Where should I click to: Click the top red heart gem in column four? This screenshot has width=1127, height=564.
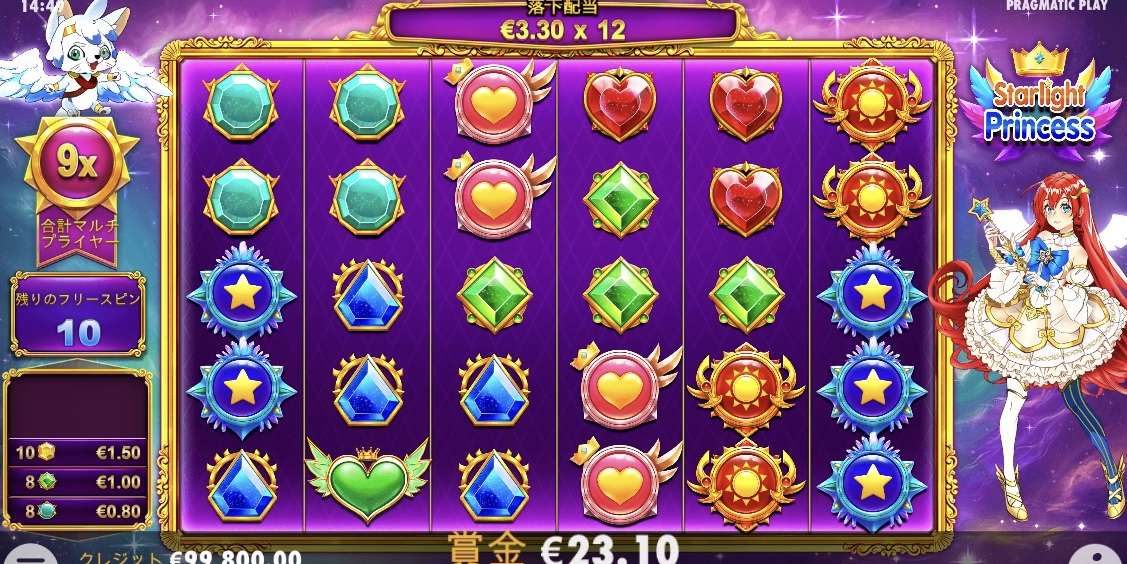pyautogui.click(x=620, y=104)
